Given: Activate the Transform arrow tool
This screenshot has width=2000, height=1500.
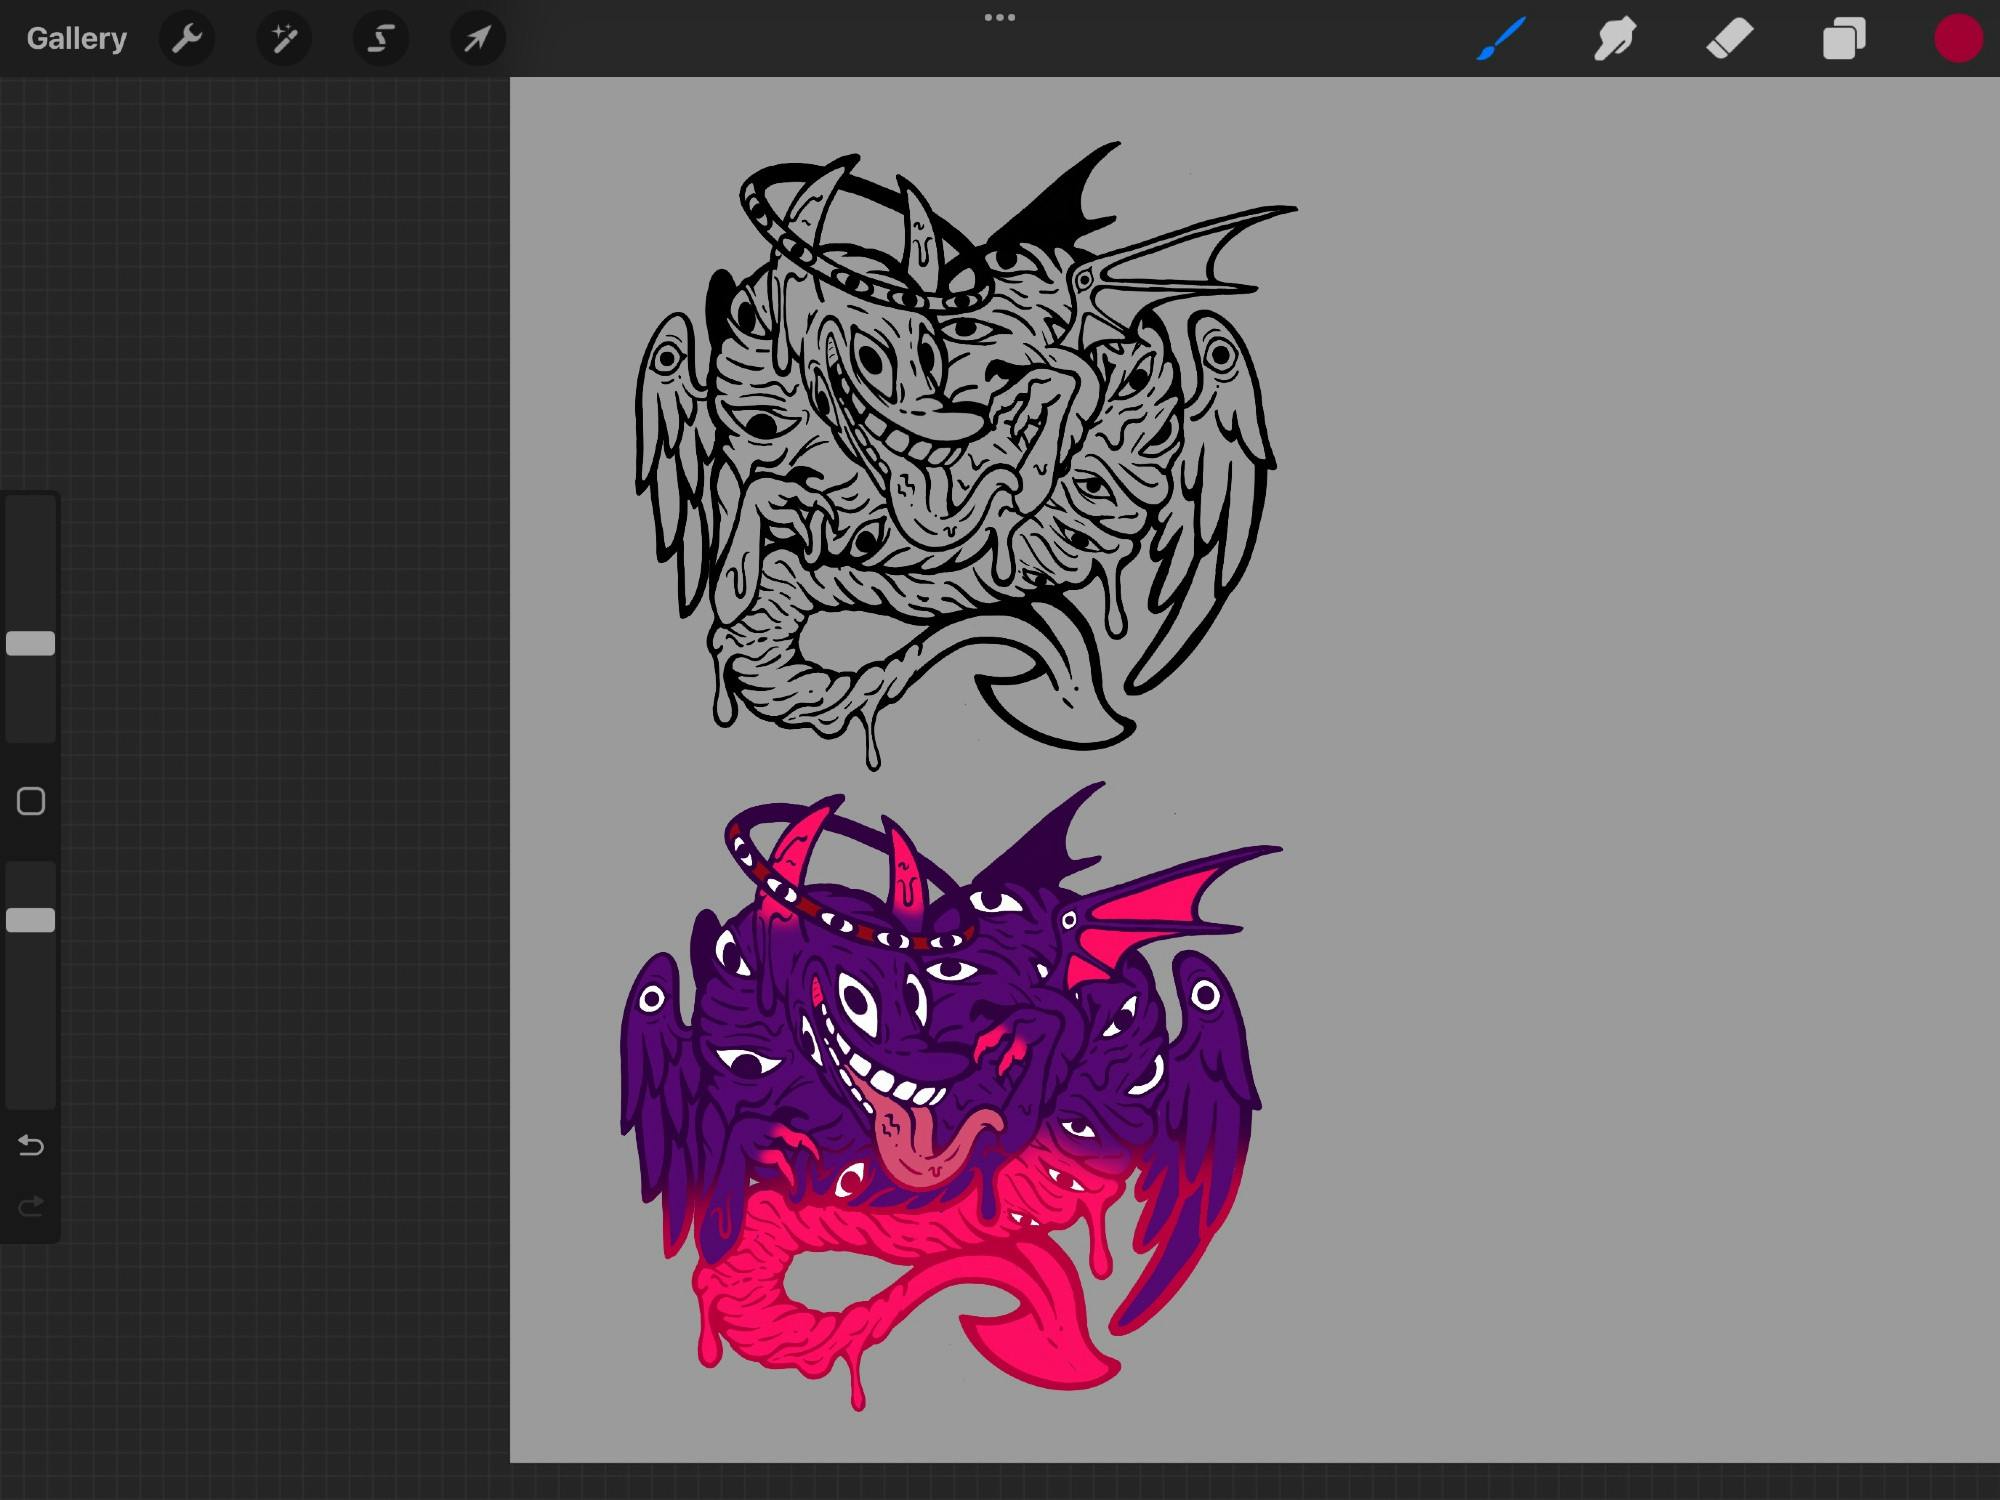Looking at the screenshot, I should pos(477,39).
